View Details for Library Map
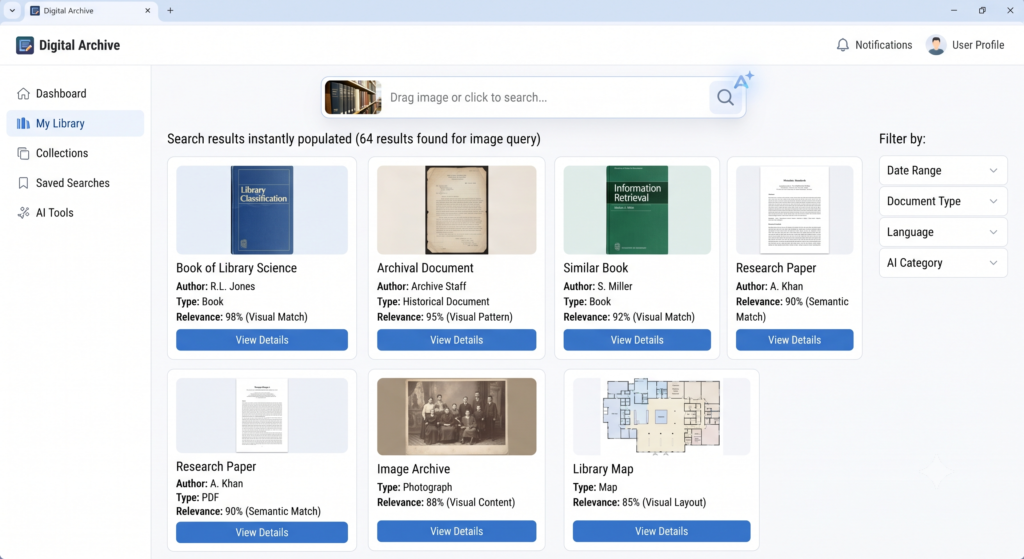The height and width of the screenshot is (559, 1024). coord(662,531)
